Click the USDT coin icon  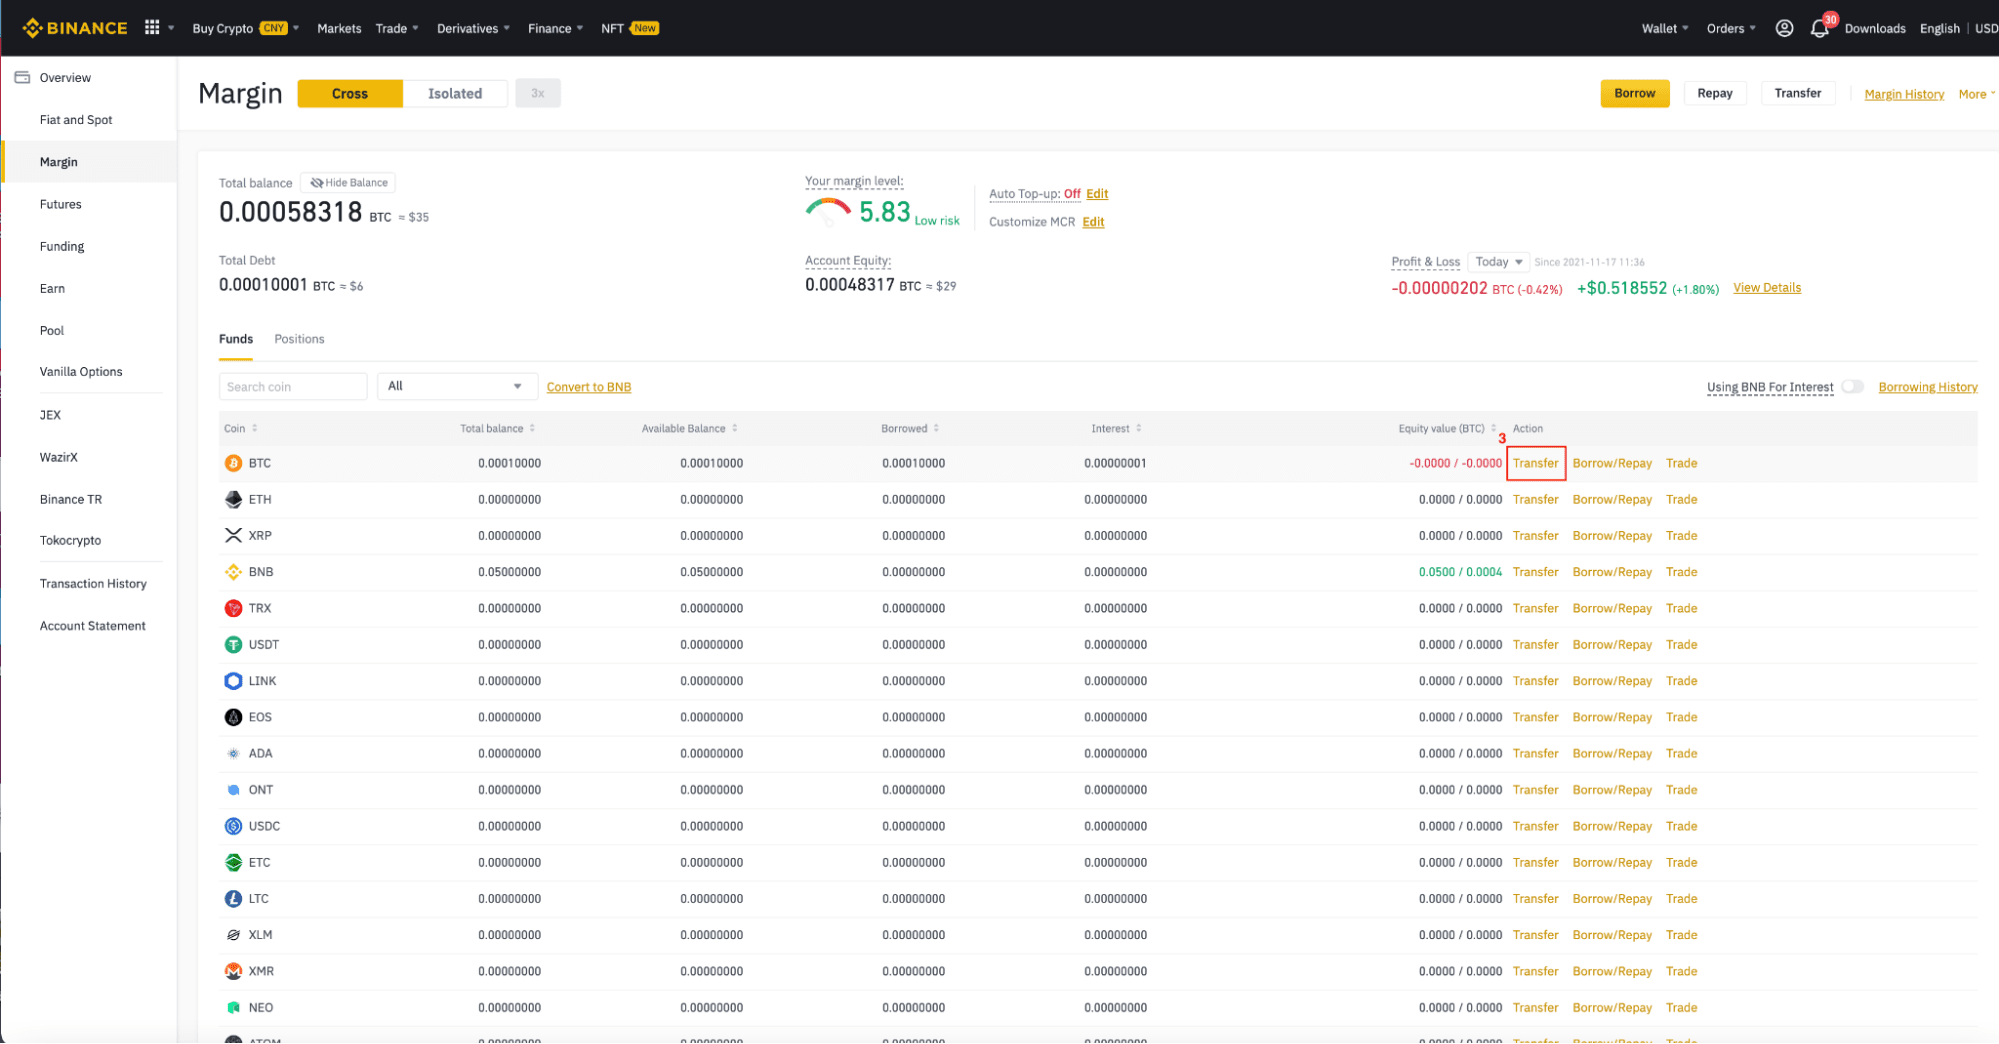233,645
